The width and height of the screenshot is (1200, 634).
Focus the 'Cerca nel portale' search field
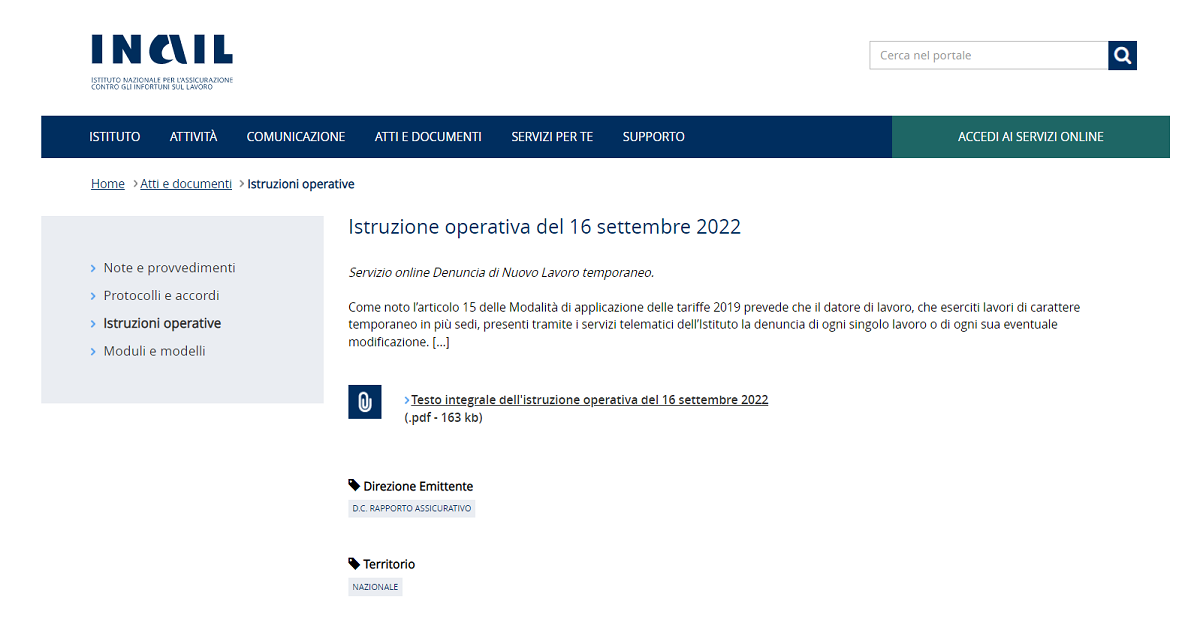(x=989, y=55)
